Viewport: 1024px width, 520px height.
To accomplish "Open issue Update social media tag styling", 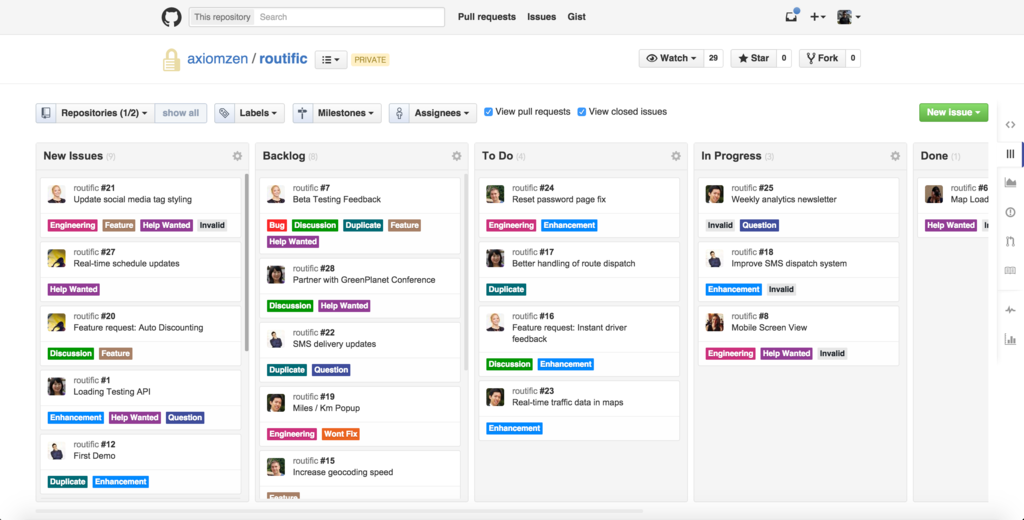I will click(x=133, y=200).
